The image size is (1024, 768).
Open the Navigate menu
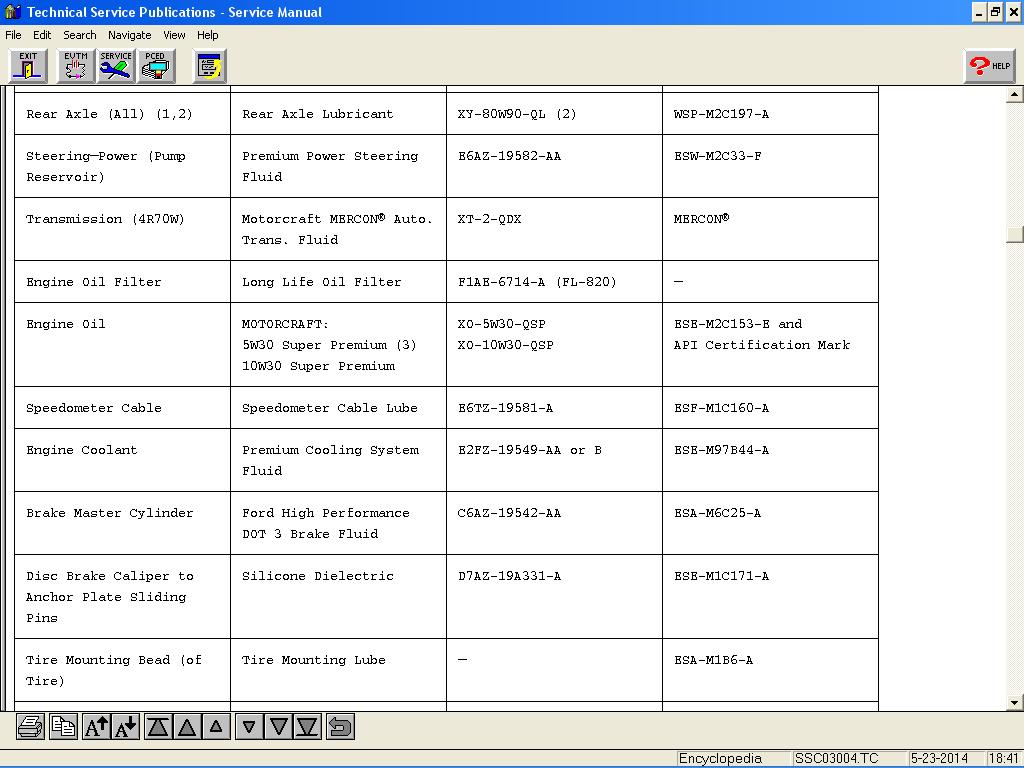pyautogui.click(x=129, y=35)
